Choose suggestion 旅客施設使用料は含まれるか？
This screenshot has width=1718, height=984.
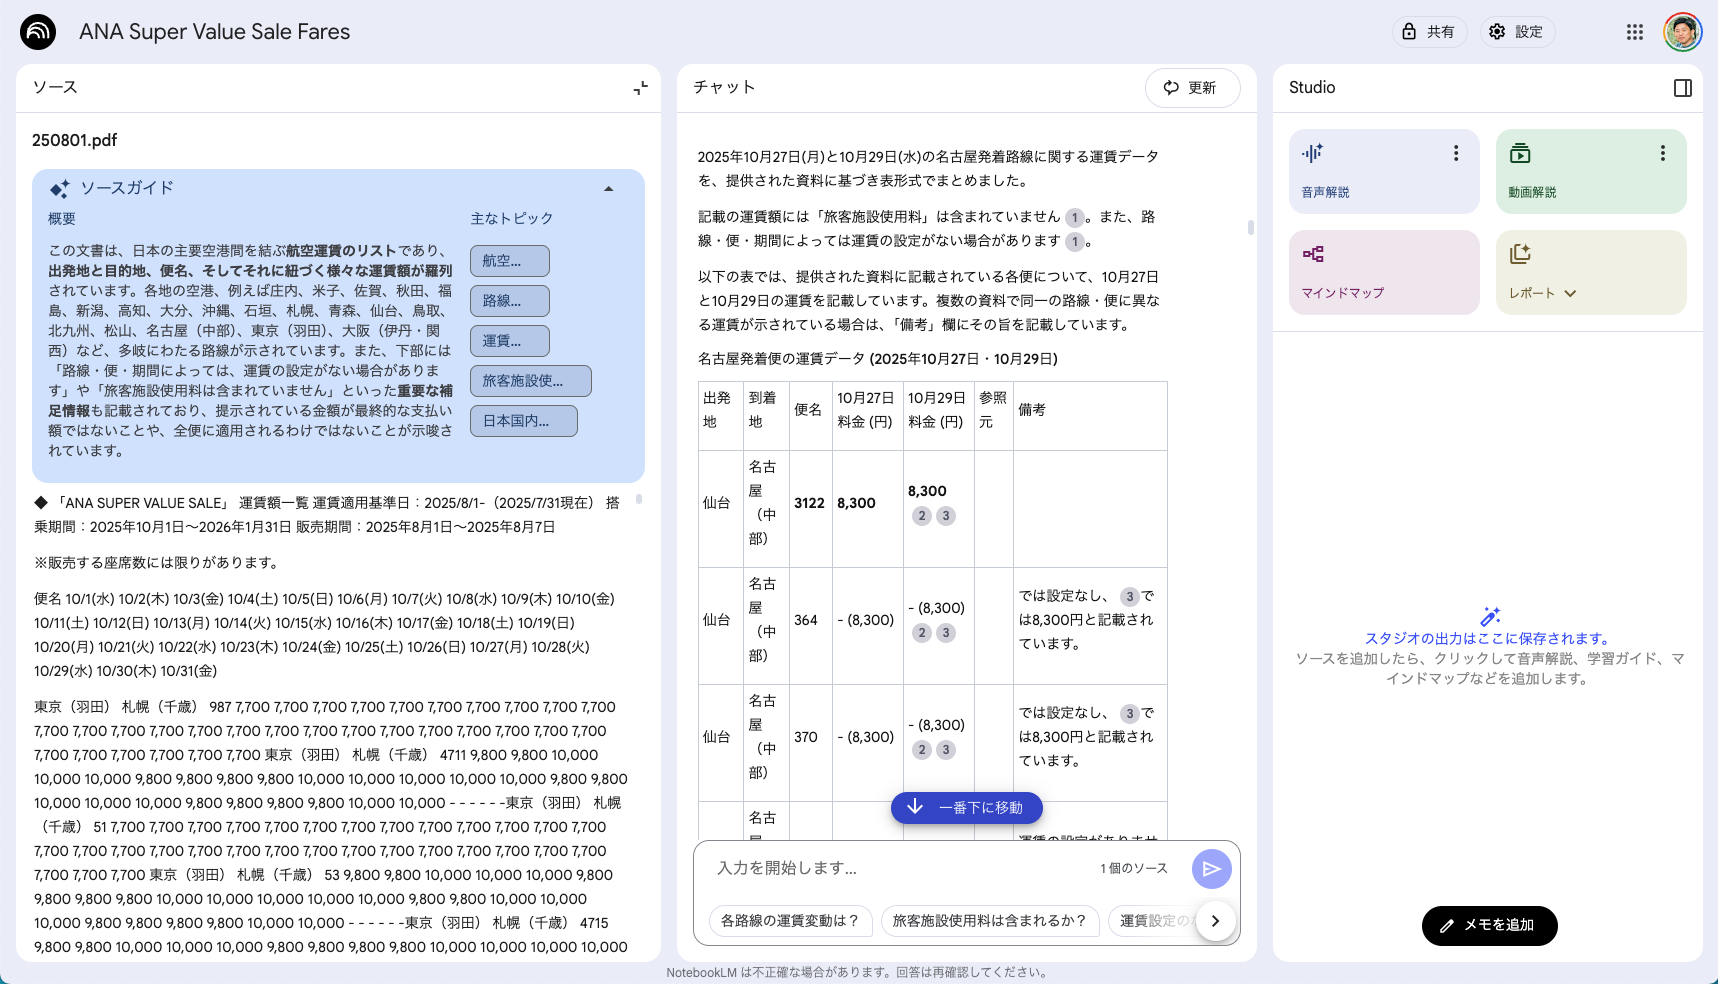point(989,921)
